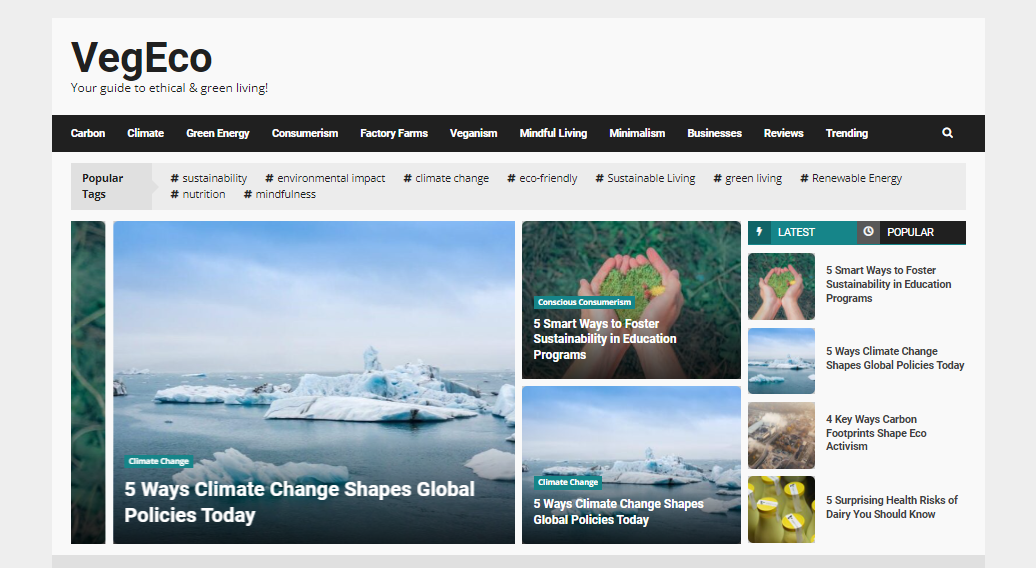This screenshot has height=568, width=1036.
Task: Click Climate Change badge on lower middle card
Action: tap(568, 482)
